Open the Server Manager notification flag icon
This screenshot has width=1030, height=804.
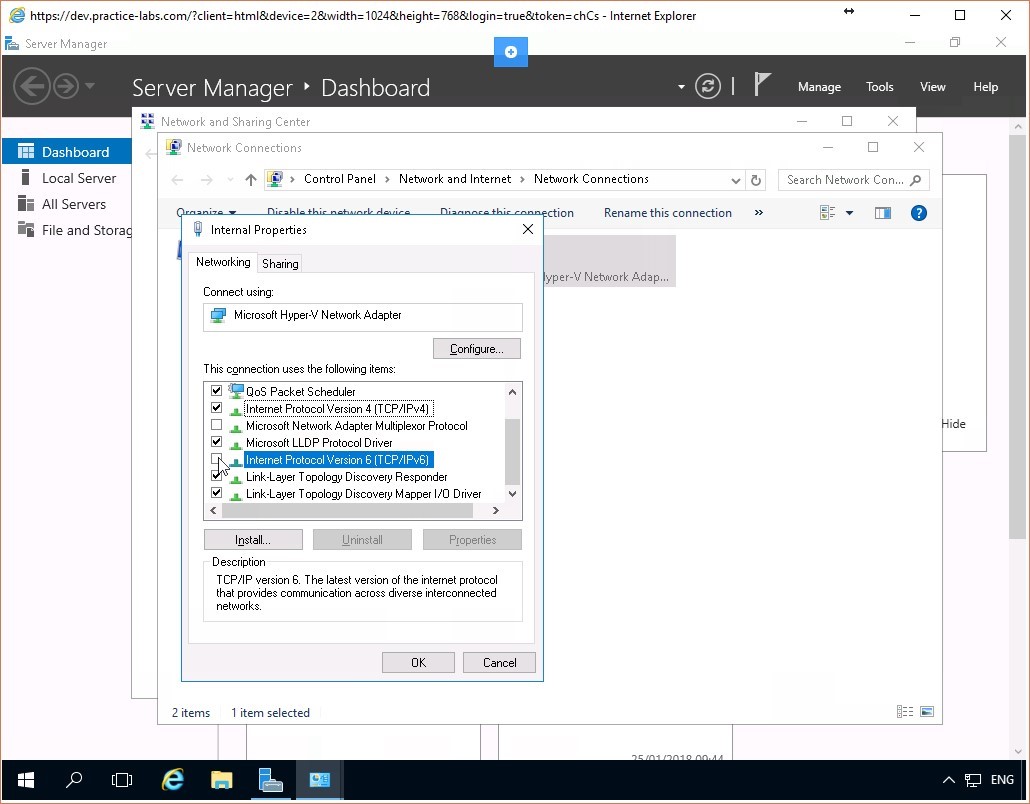(763, 86)
